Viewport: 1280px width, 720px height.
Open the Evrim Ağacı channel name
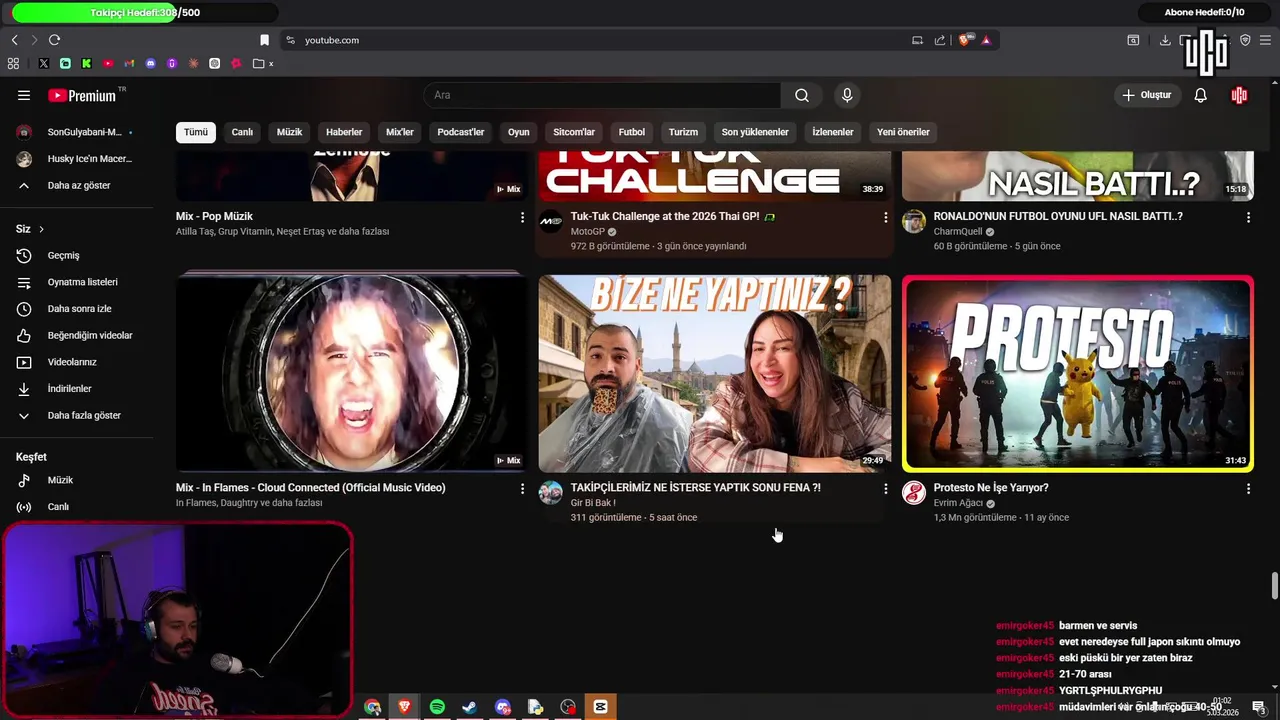958,503
